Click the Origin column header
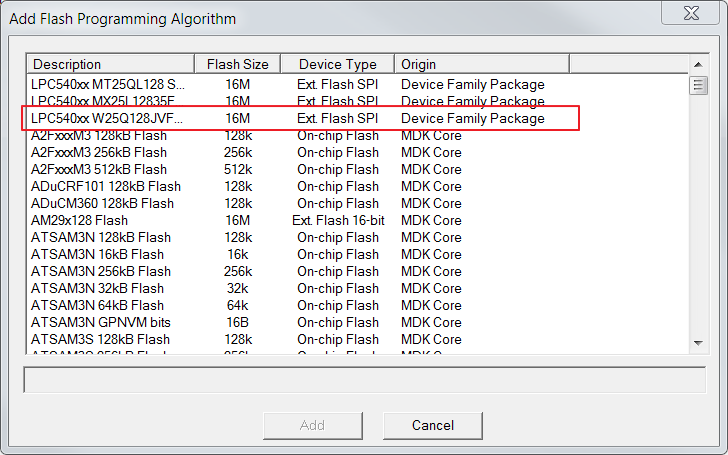728x455 pixels. point(482,64)
